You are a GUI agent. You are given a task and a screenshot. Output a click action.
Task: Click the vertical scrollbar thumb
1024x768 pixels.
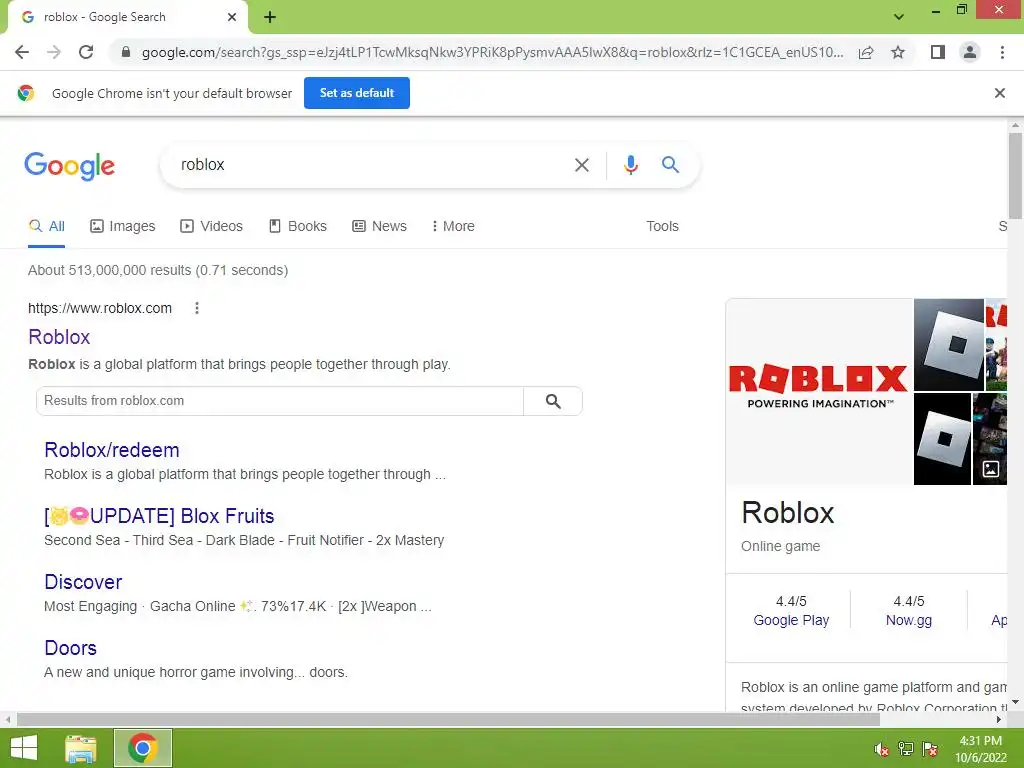pos(1015,176)
